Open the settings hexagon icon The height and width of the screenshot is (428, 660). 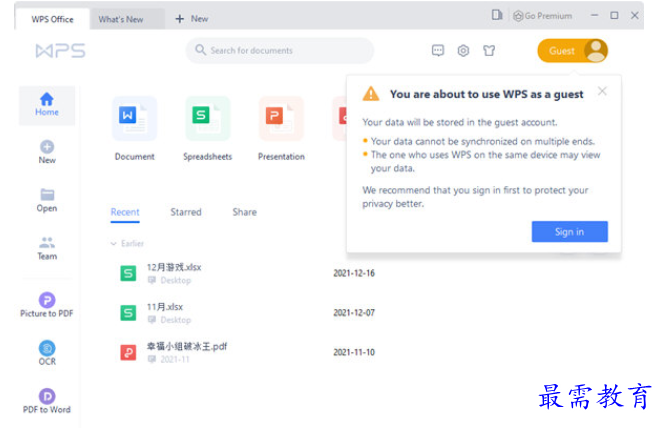(463, 51)
